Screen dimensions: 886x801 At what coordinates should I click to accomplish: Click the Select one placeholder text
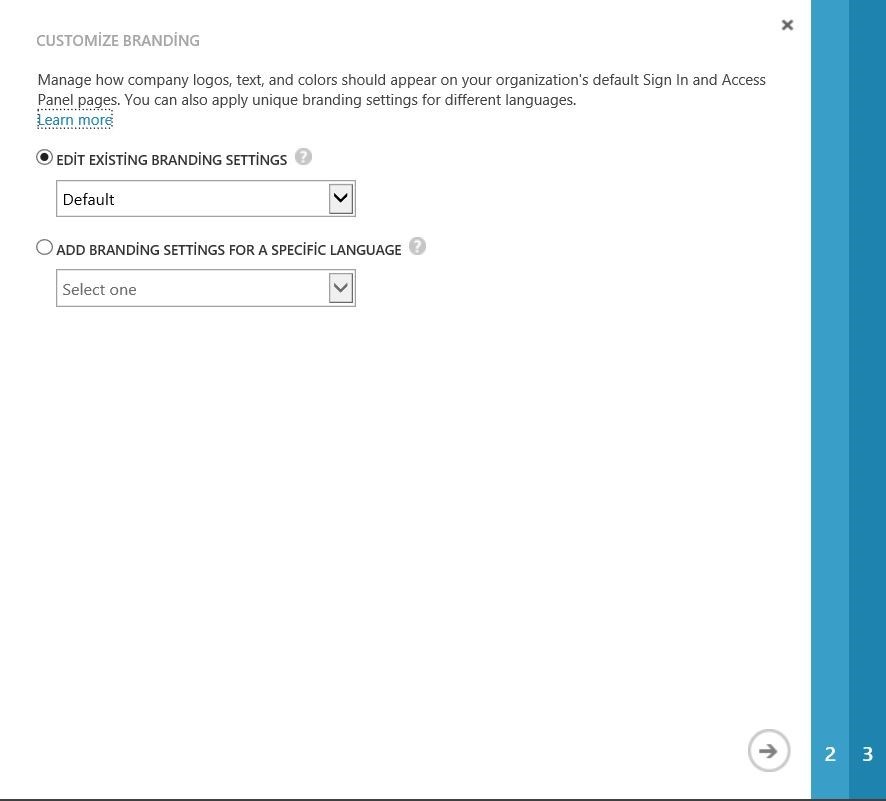tap(99, 289)
